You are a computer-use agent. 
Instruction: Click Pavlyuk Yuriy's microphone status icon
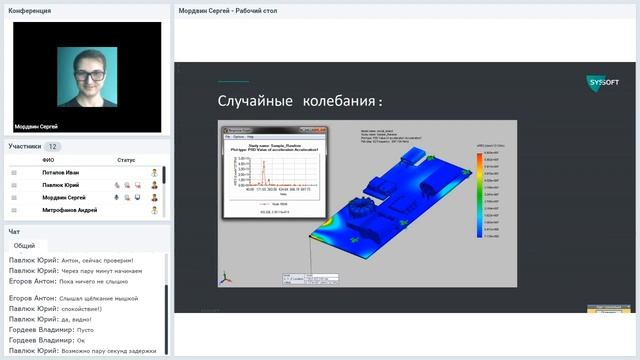[117, 185]
